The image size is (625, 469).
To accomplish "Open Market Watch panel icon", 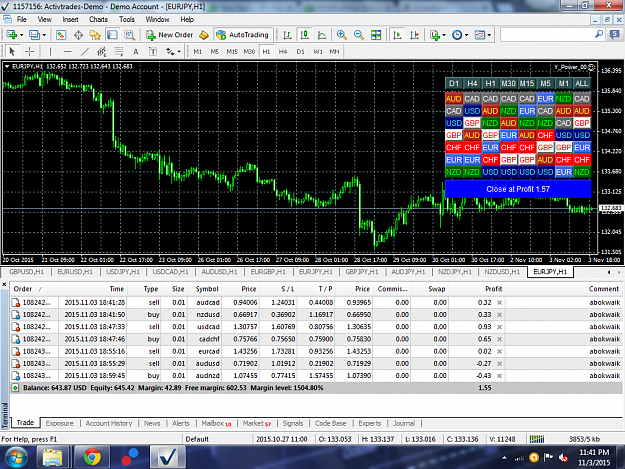I will [61, 35].
